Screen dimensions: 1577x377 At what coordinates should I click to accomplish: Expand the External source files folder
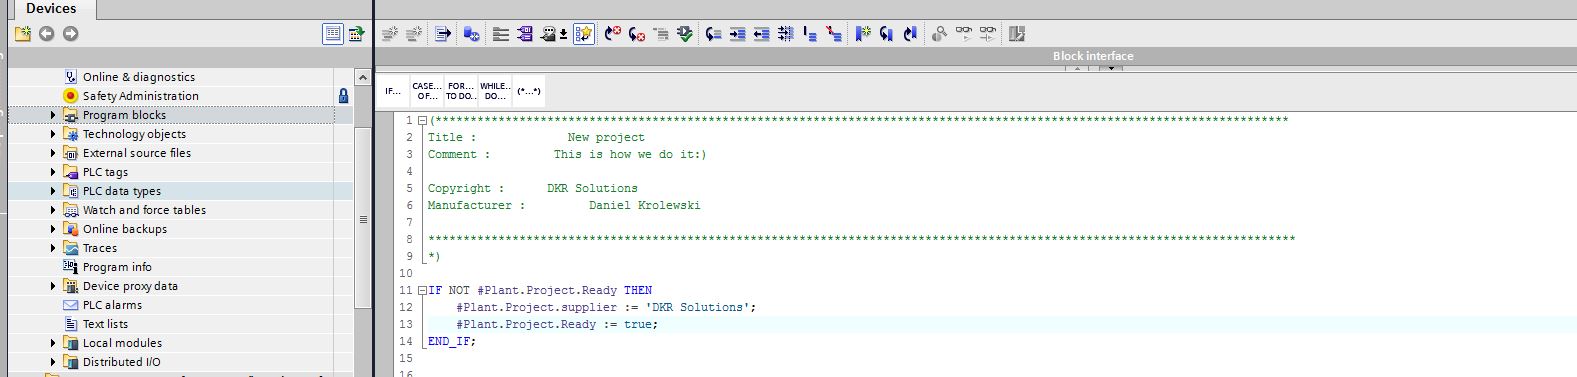tap(53, 153)
